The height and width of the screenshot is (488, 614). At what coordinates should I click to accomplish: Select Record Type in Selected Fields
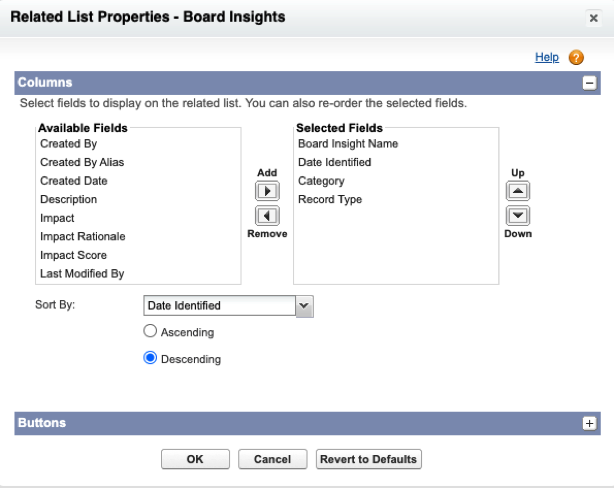pyautogui.click(x=330, y=200)
